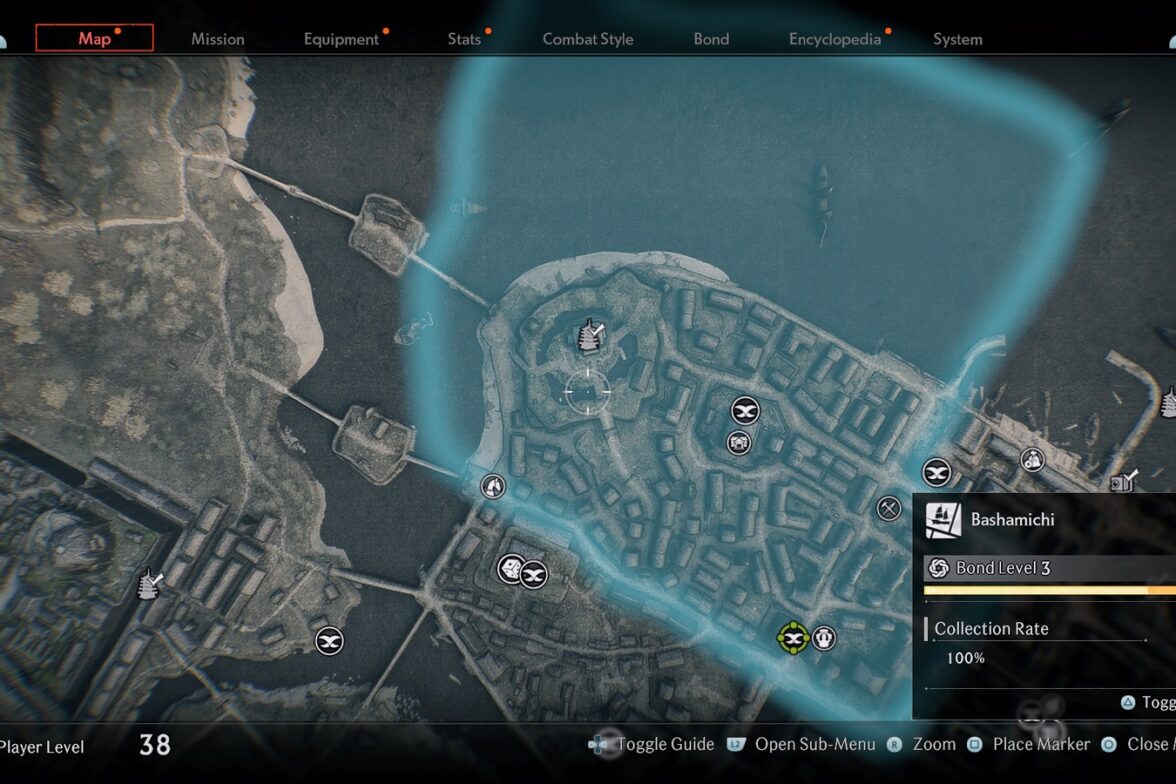The image size is (1176, 784).
Task: Click the green-highlighted map marker
Action: click(x=793, y=638)
